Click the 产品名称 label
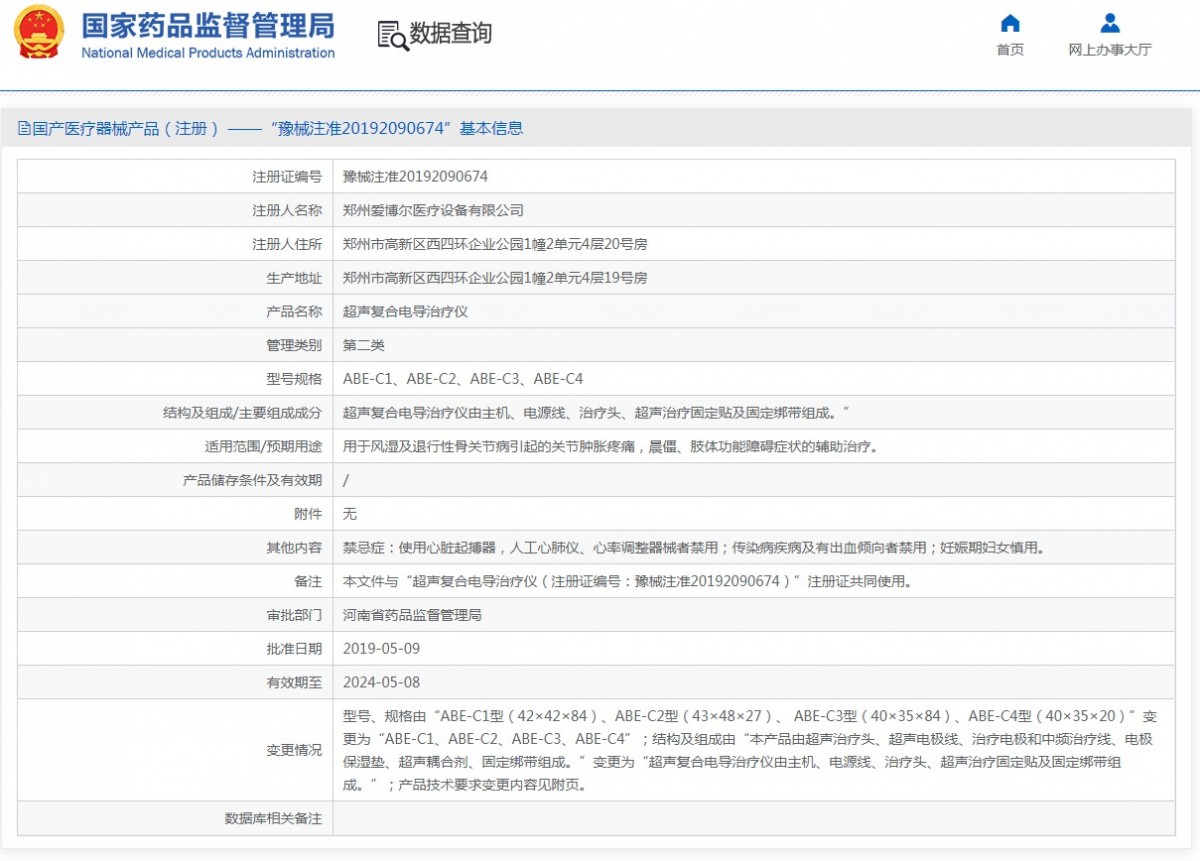Viewport: 1200px width, 861px height. 294,312
